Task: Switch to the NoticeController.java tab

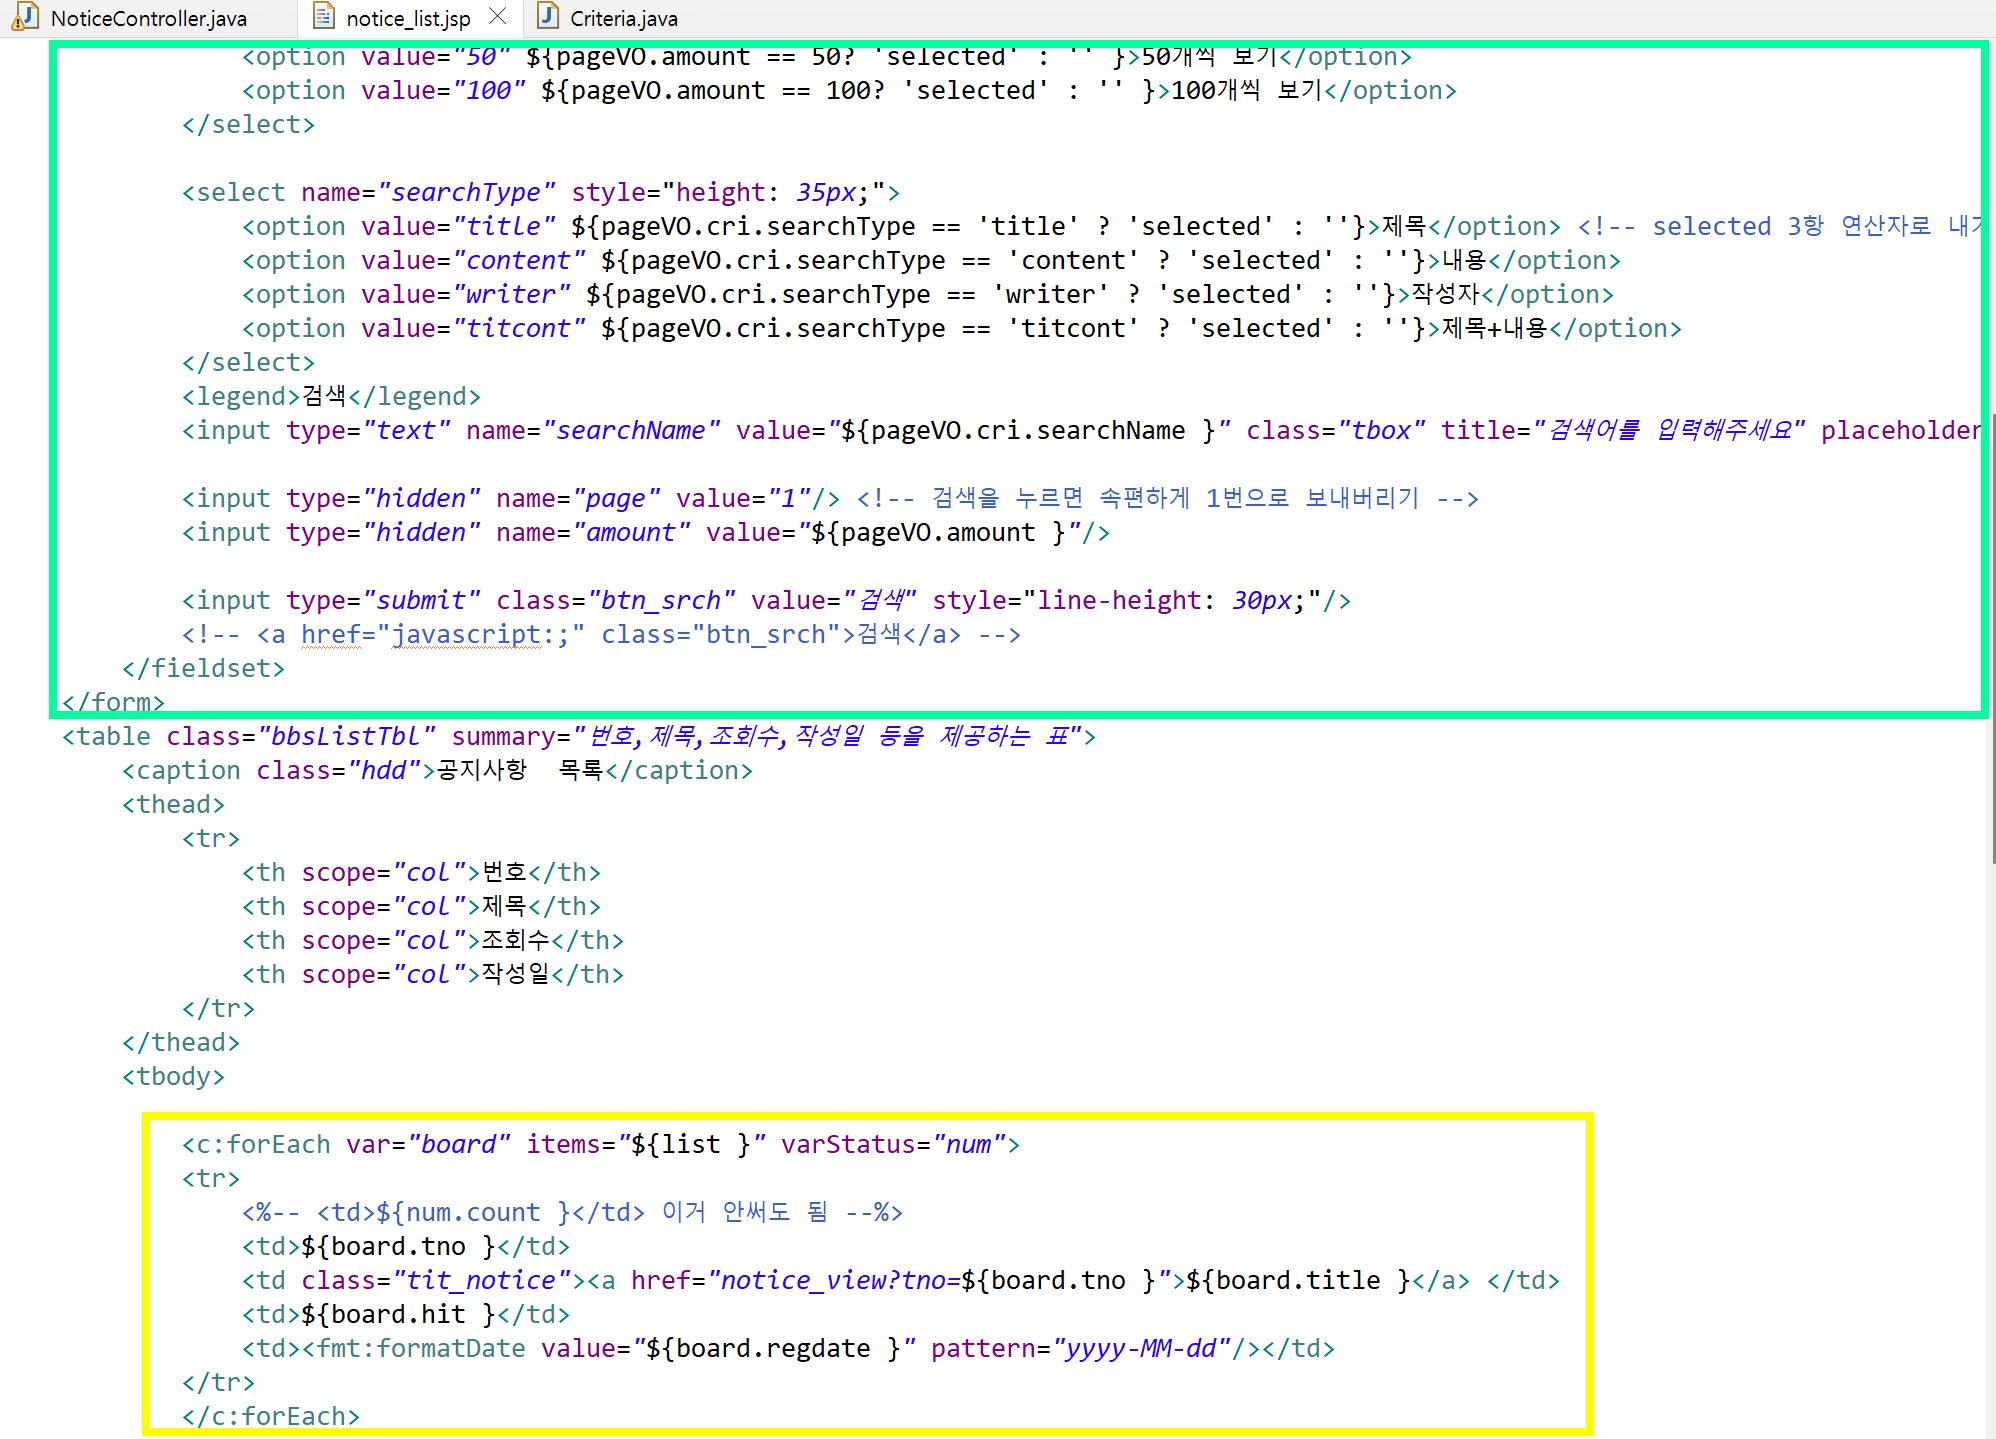Action: point(148,19)
